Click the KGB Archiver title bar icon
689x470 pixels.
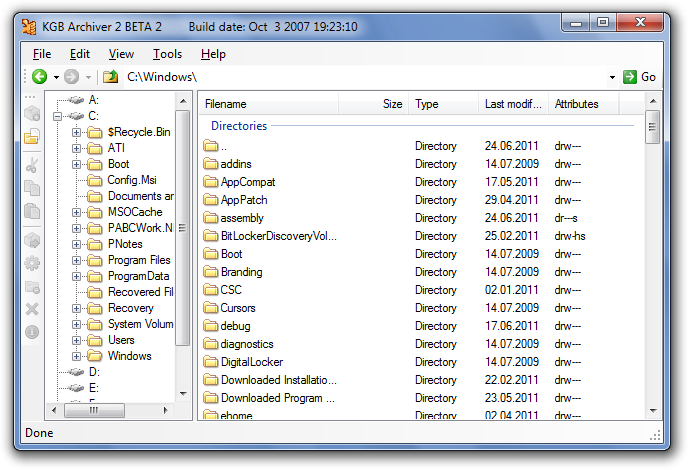click(29, 27)
